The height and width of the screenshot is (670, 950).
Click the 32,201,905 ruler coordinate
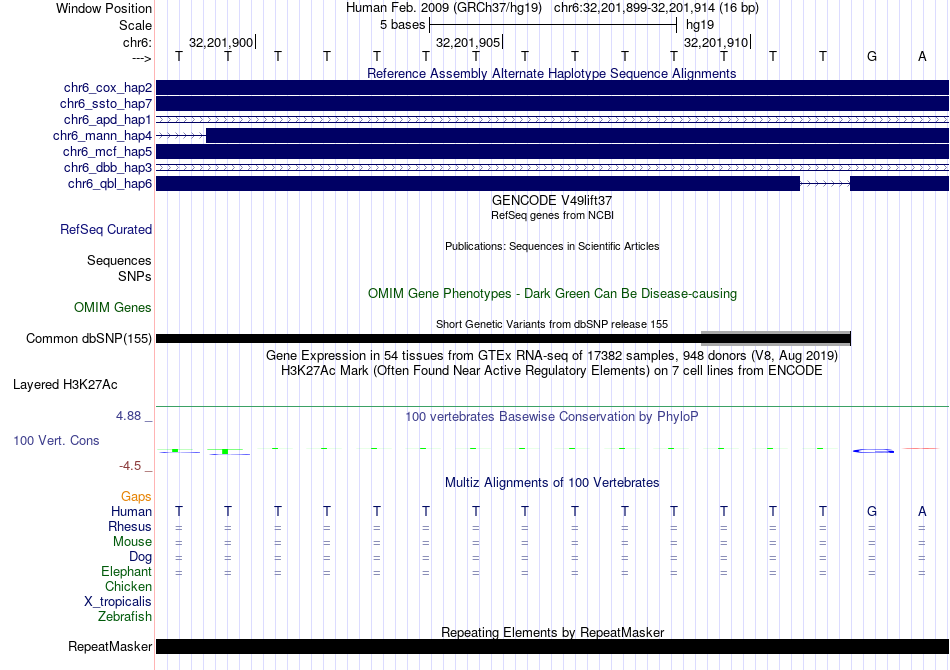click(468, 42)
